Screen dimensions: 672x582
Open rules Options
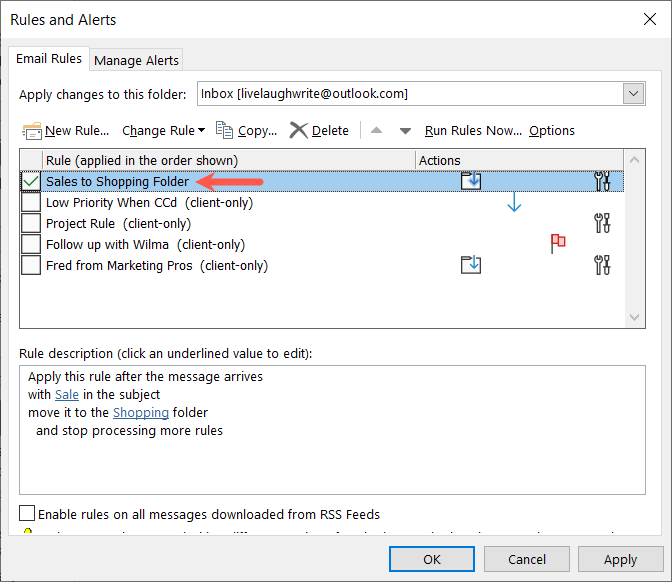click(552, 130)
